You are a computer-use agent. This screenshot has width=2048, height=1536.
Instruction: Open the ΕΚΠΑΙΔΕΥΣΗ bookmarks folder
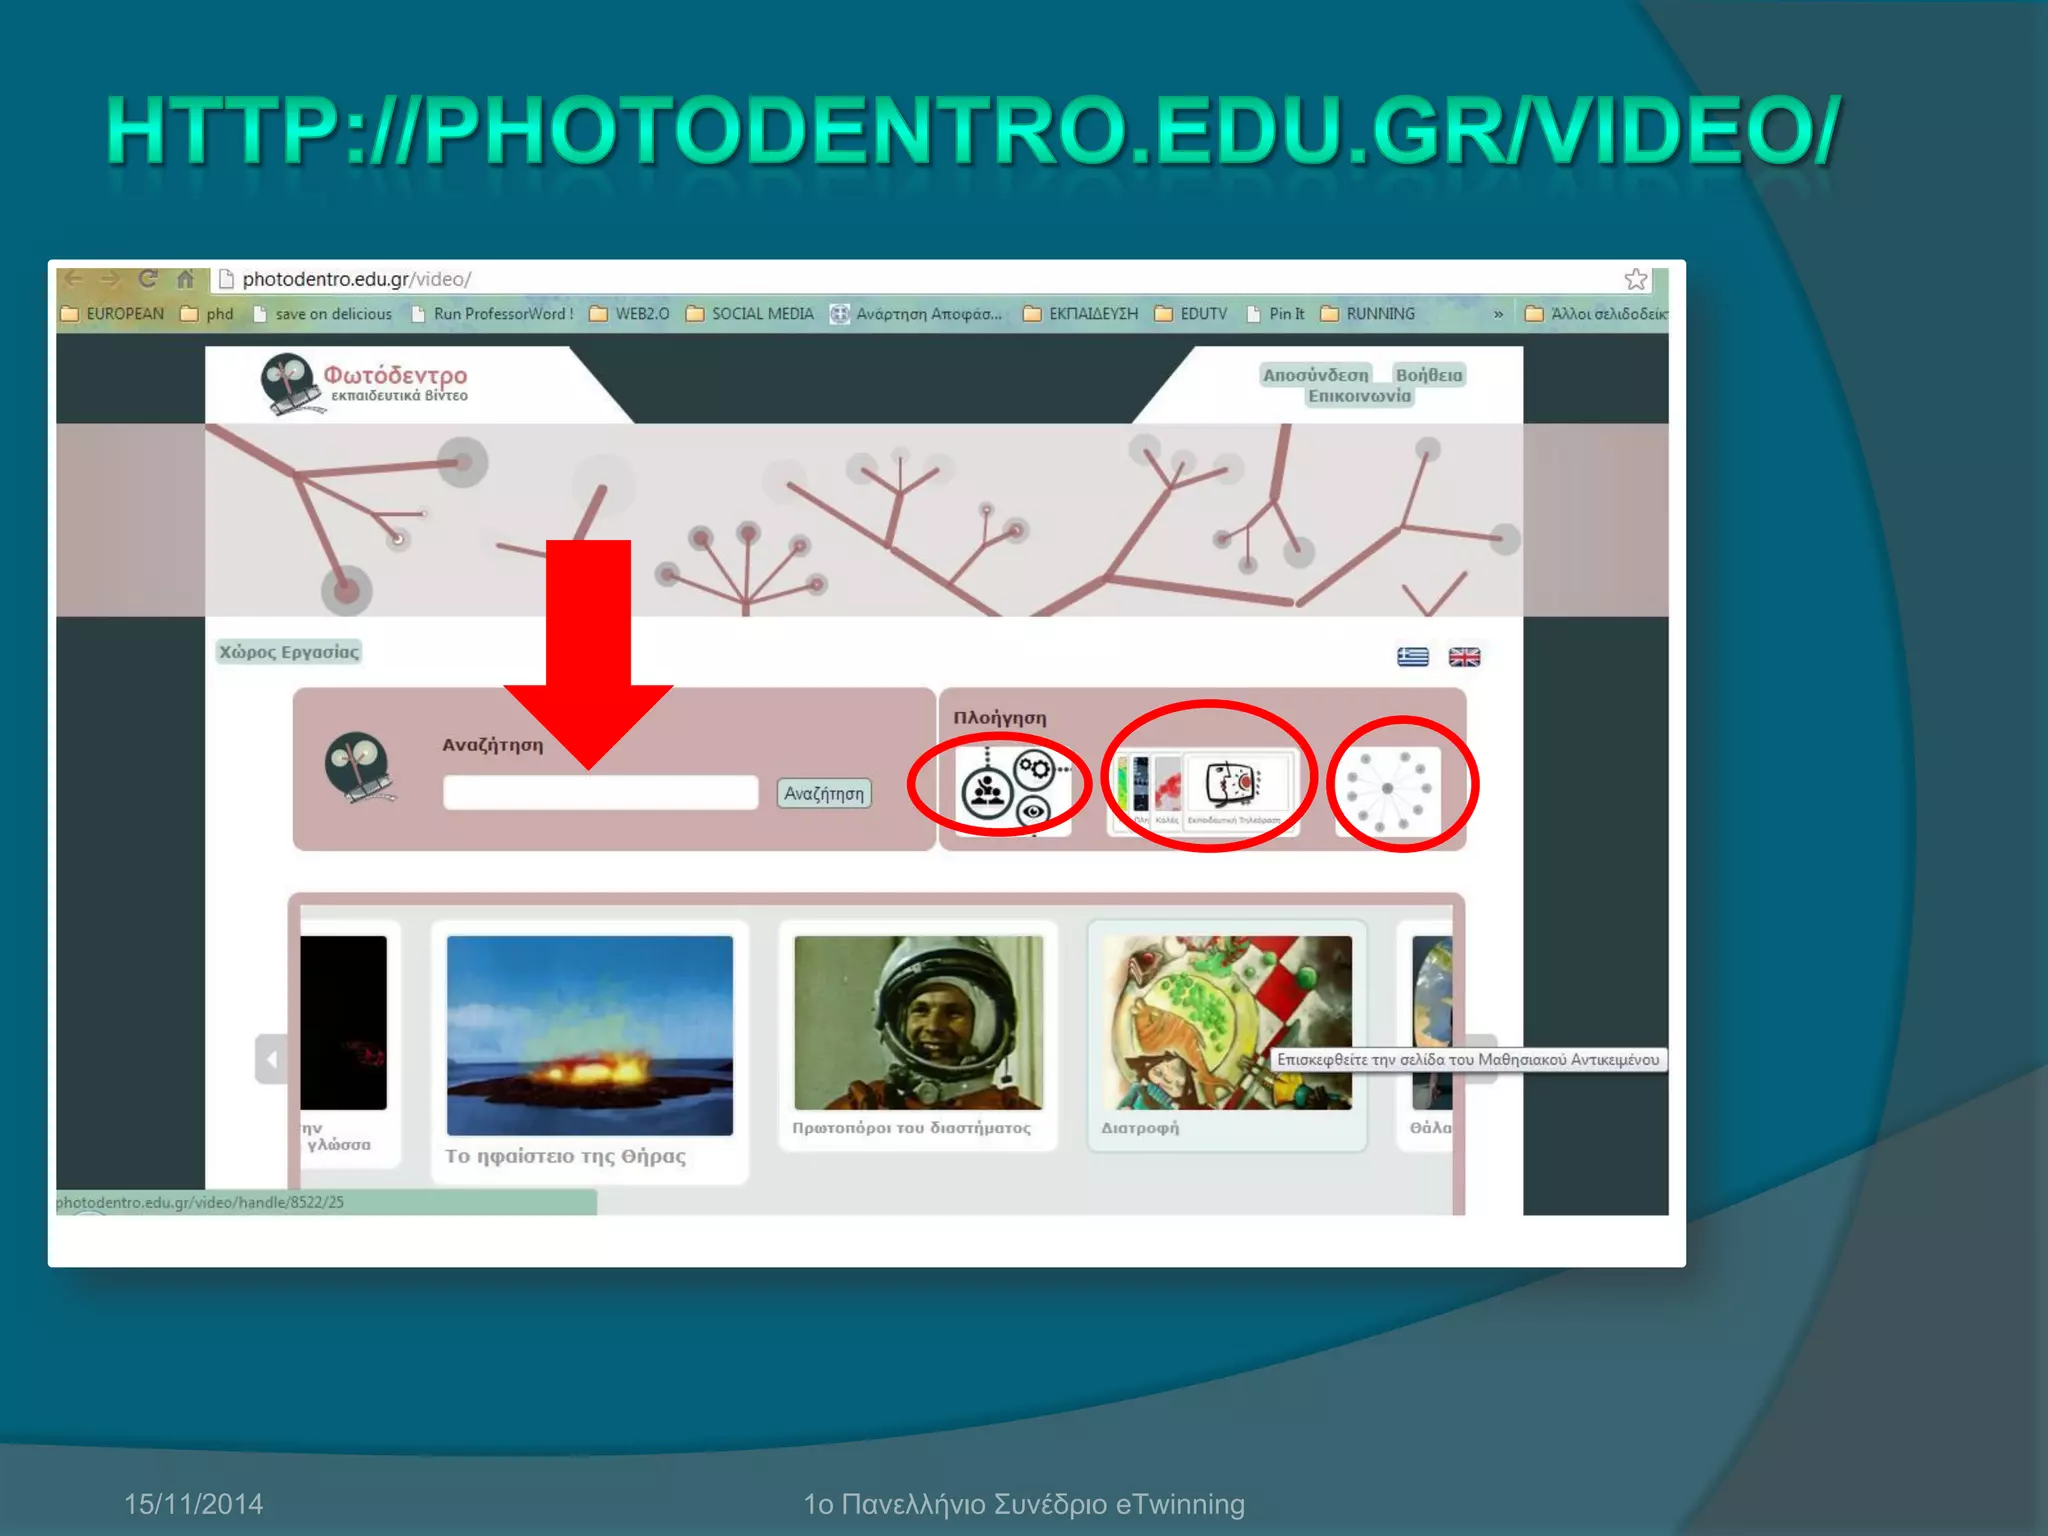tap(1081, 314)
